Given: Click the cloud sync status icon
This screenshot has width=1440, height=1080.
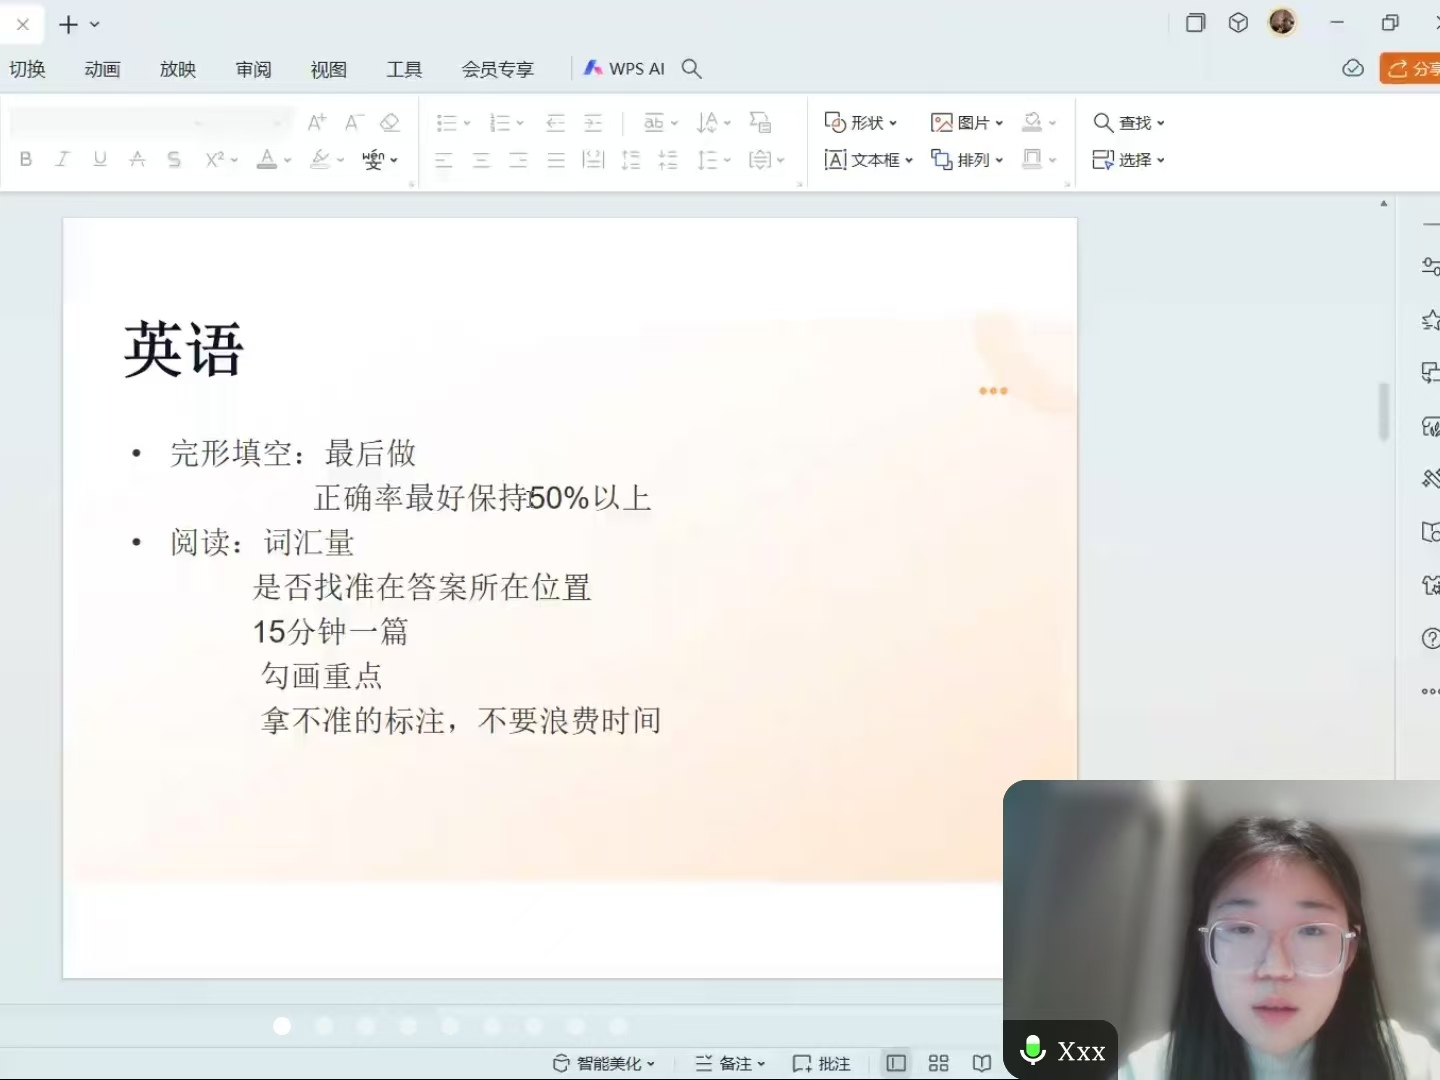Looking at the screenshot, I should 1352,68.
